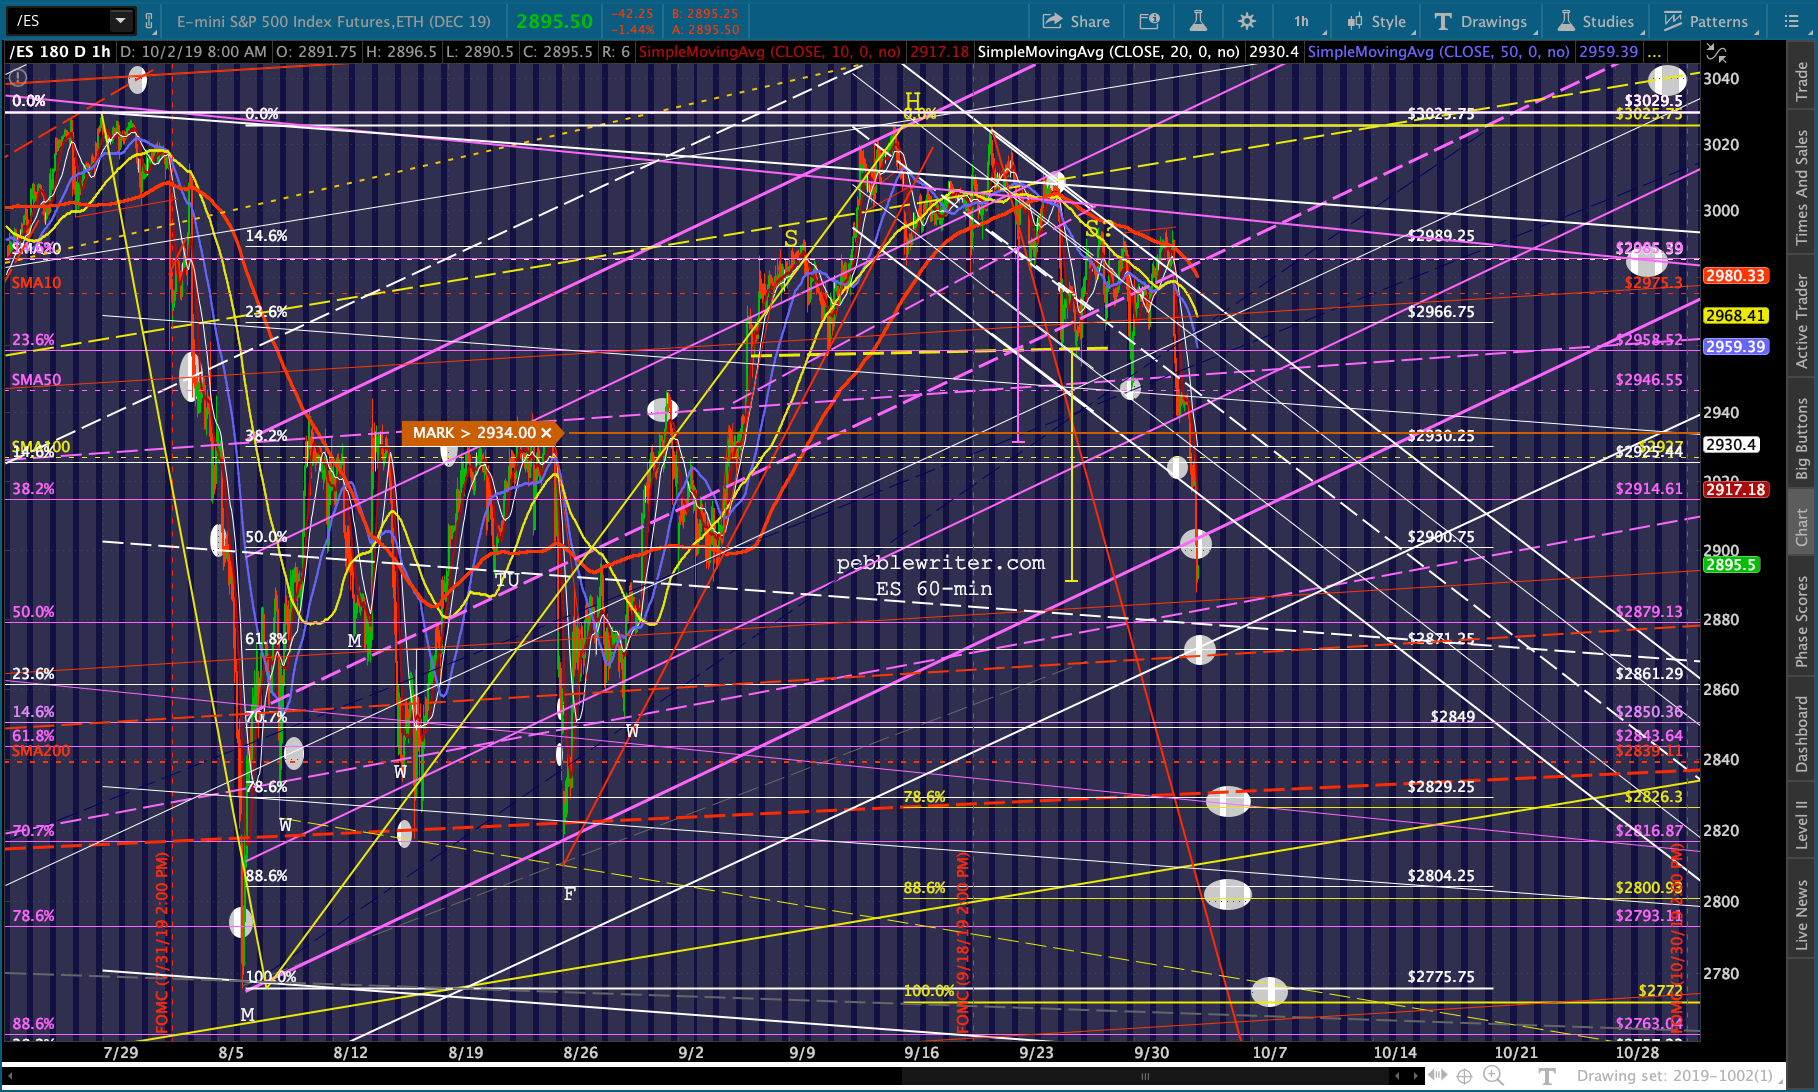Click the Share button
Viewport: 1818px width, 1092px height.
(1076, 21)
